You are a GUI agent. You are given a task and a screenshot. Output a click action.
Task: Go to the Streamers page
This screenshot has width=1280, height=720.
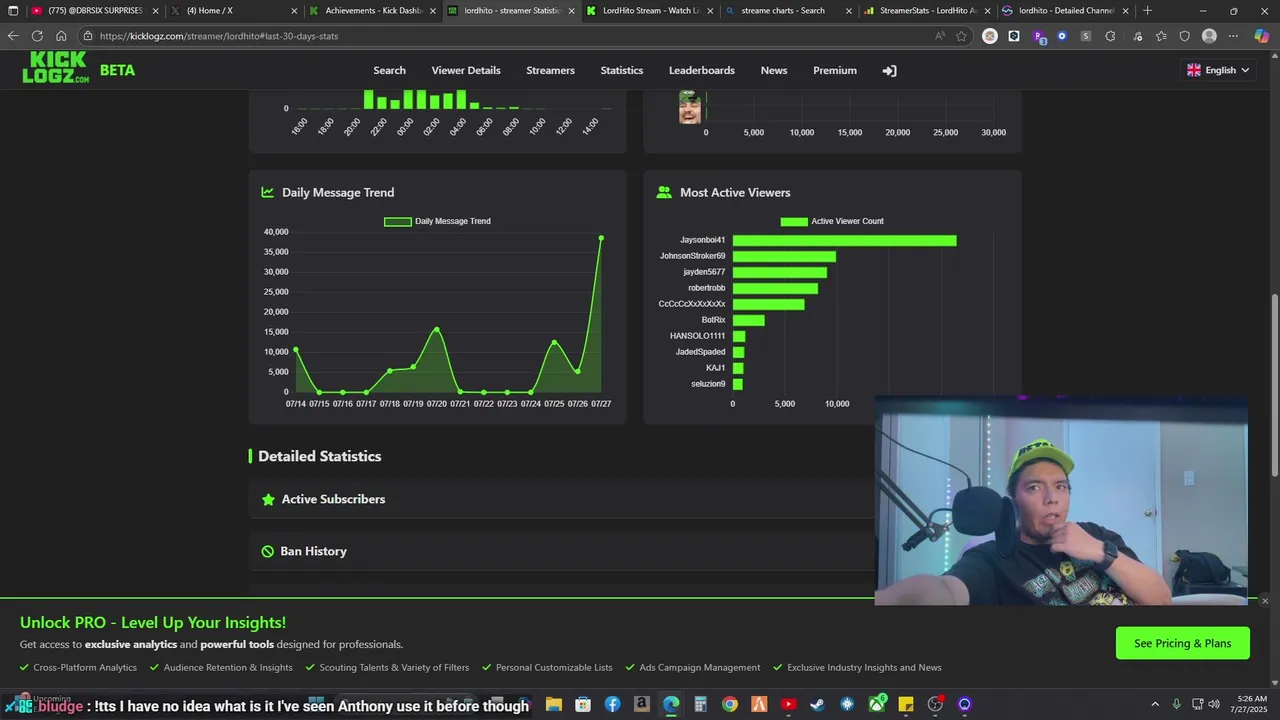click(x=550, y=70)
